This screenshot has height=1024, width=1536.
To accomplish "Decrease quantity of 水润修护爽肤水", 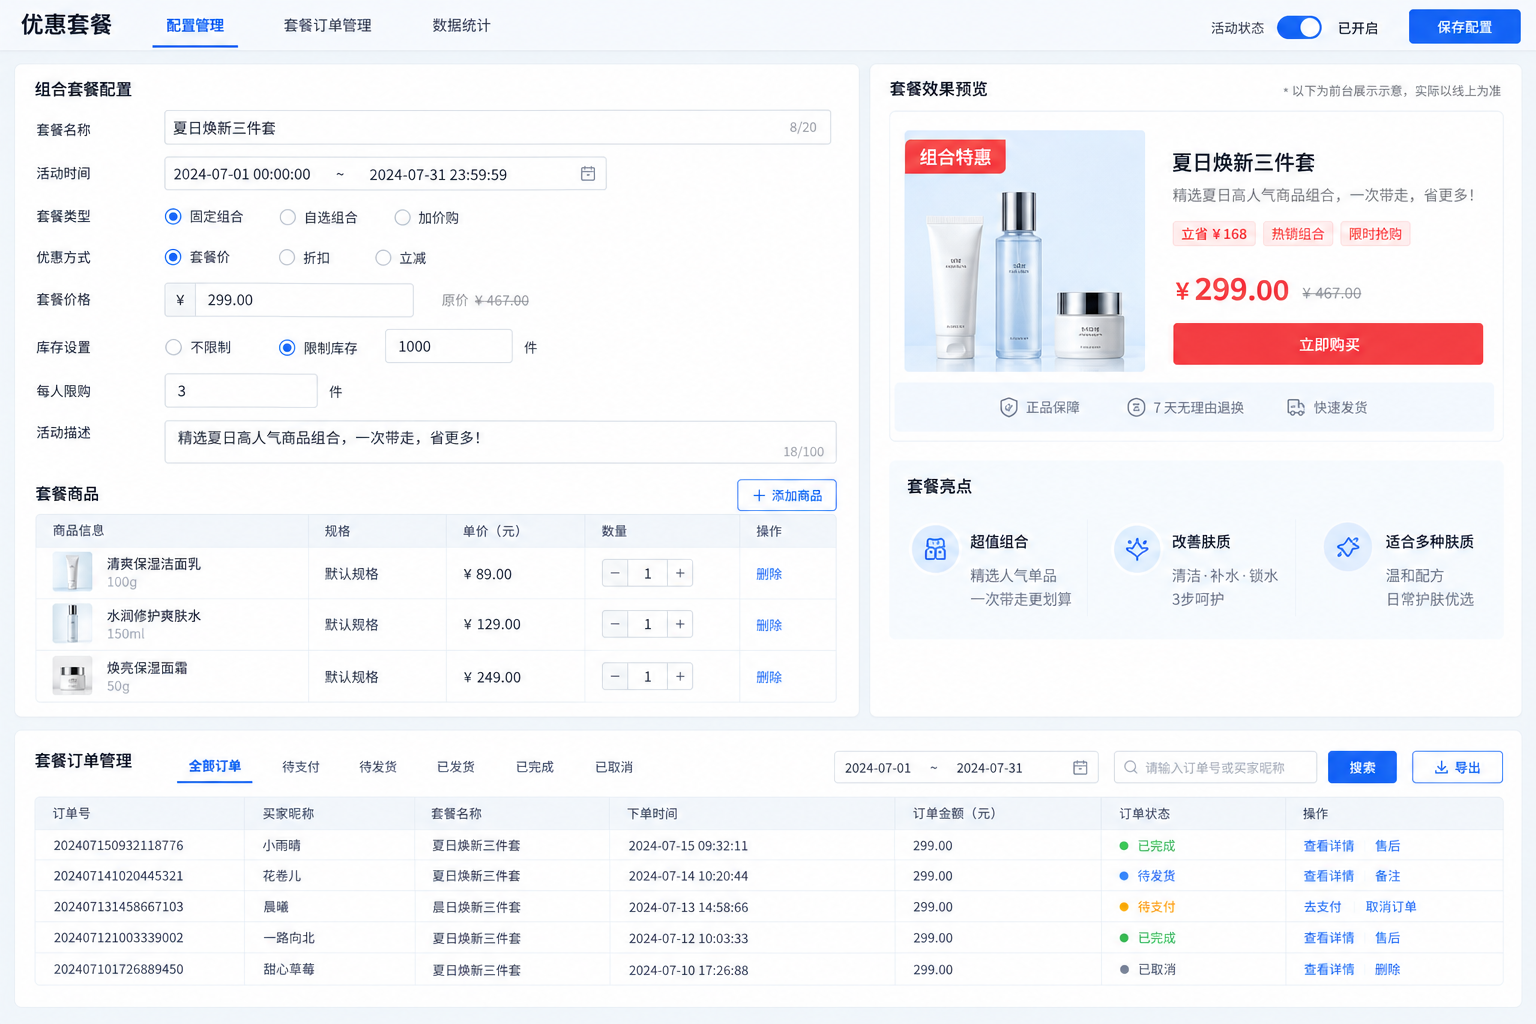I will pos(615,624).
